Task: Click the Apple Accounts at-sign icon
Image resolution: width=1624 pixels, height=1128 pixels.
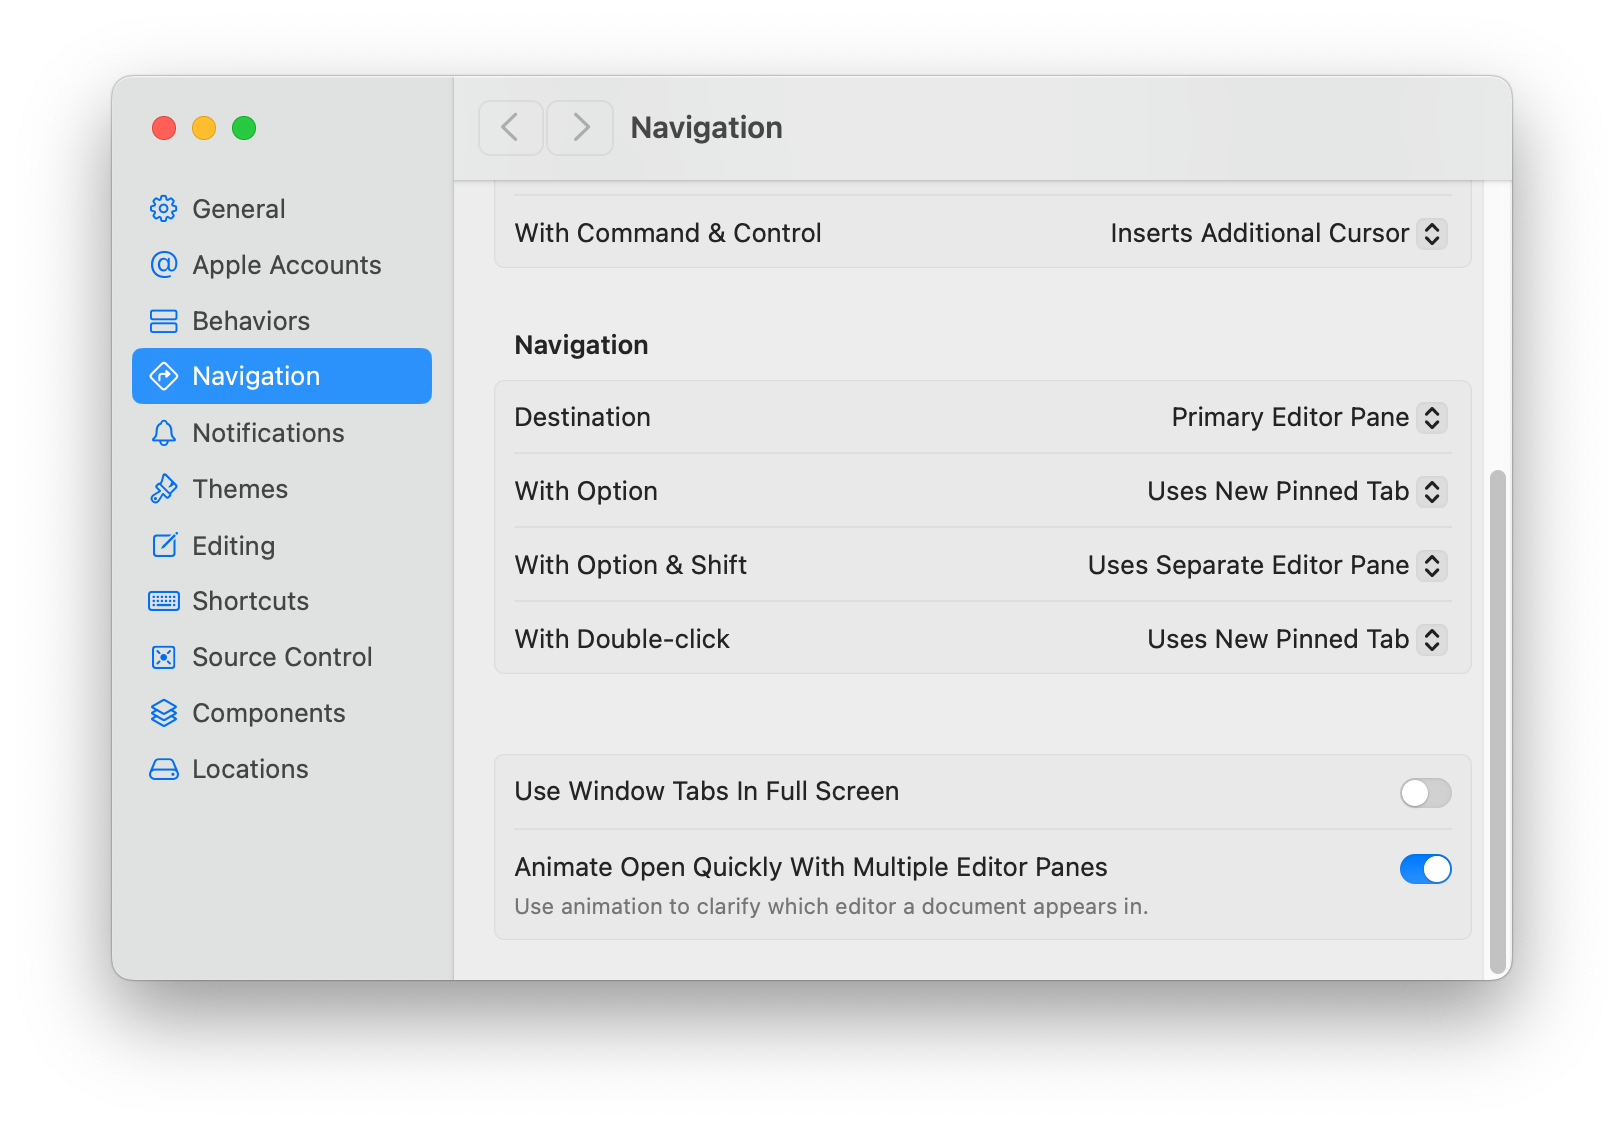Action: coord(164,265)
